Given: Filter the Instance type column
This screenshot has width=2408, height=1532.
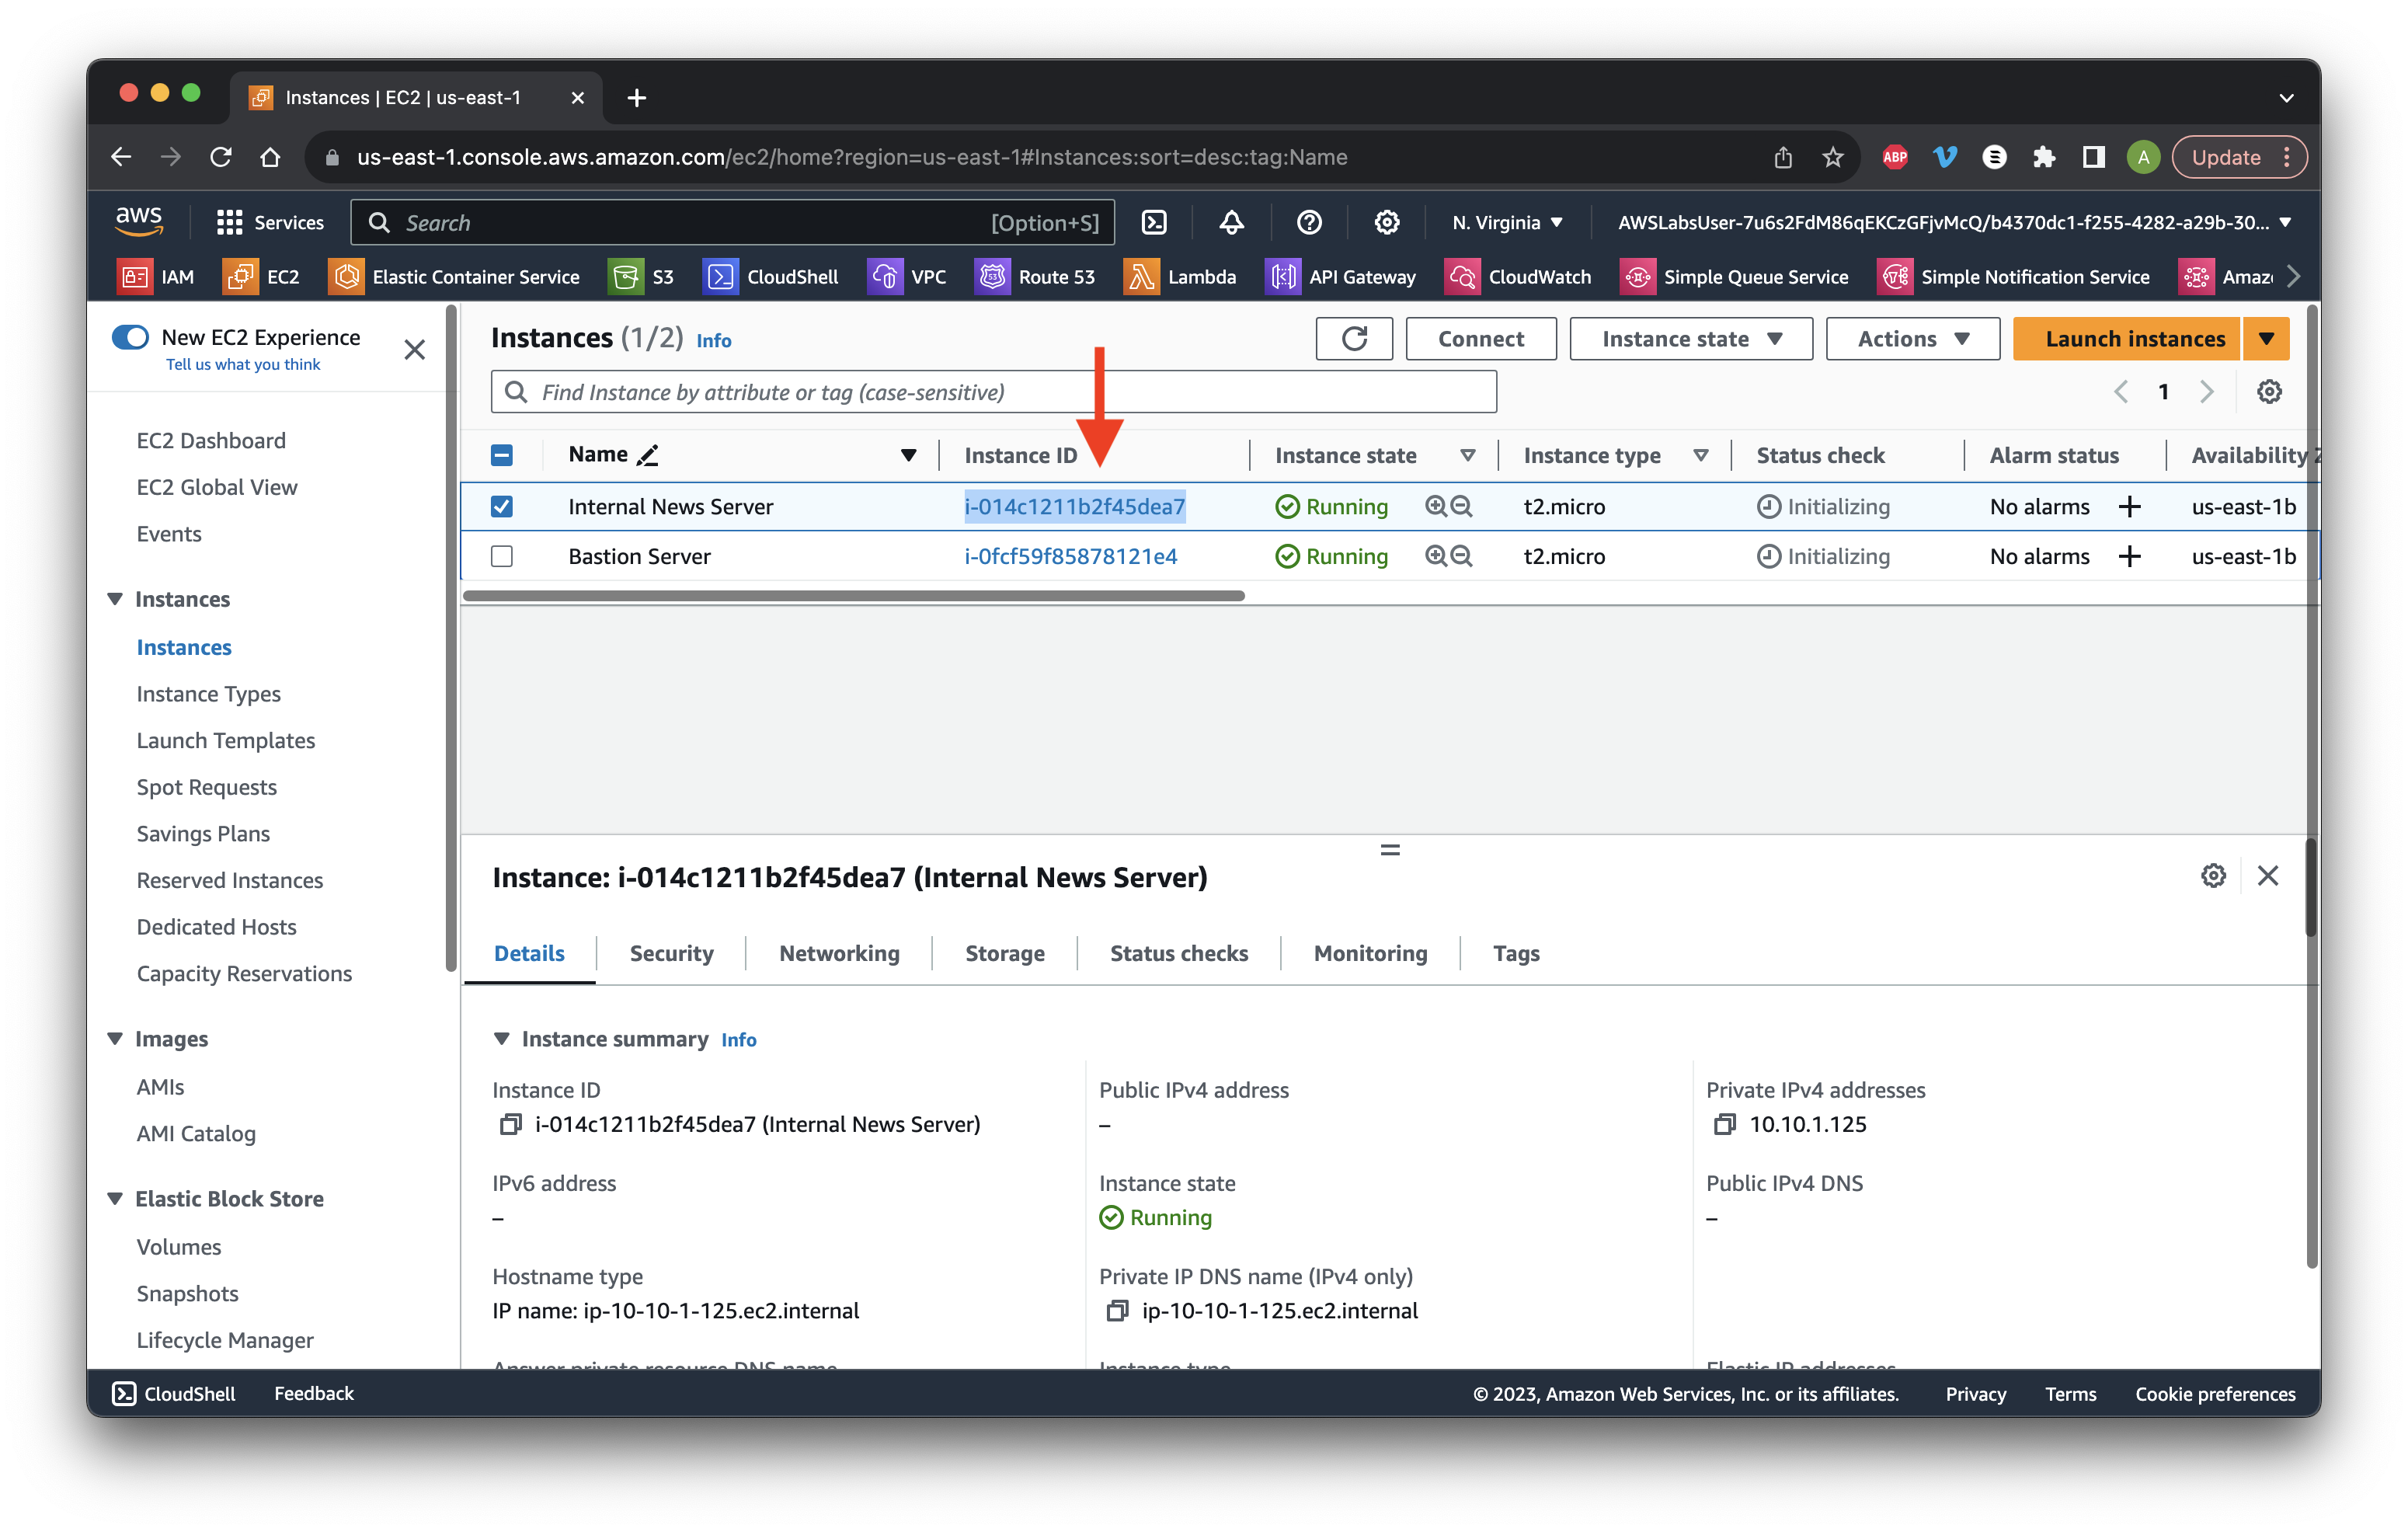Looking at the screenshot, I should point(1700,456).
